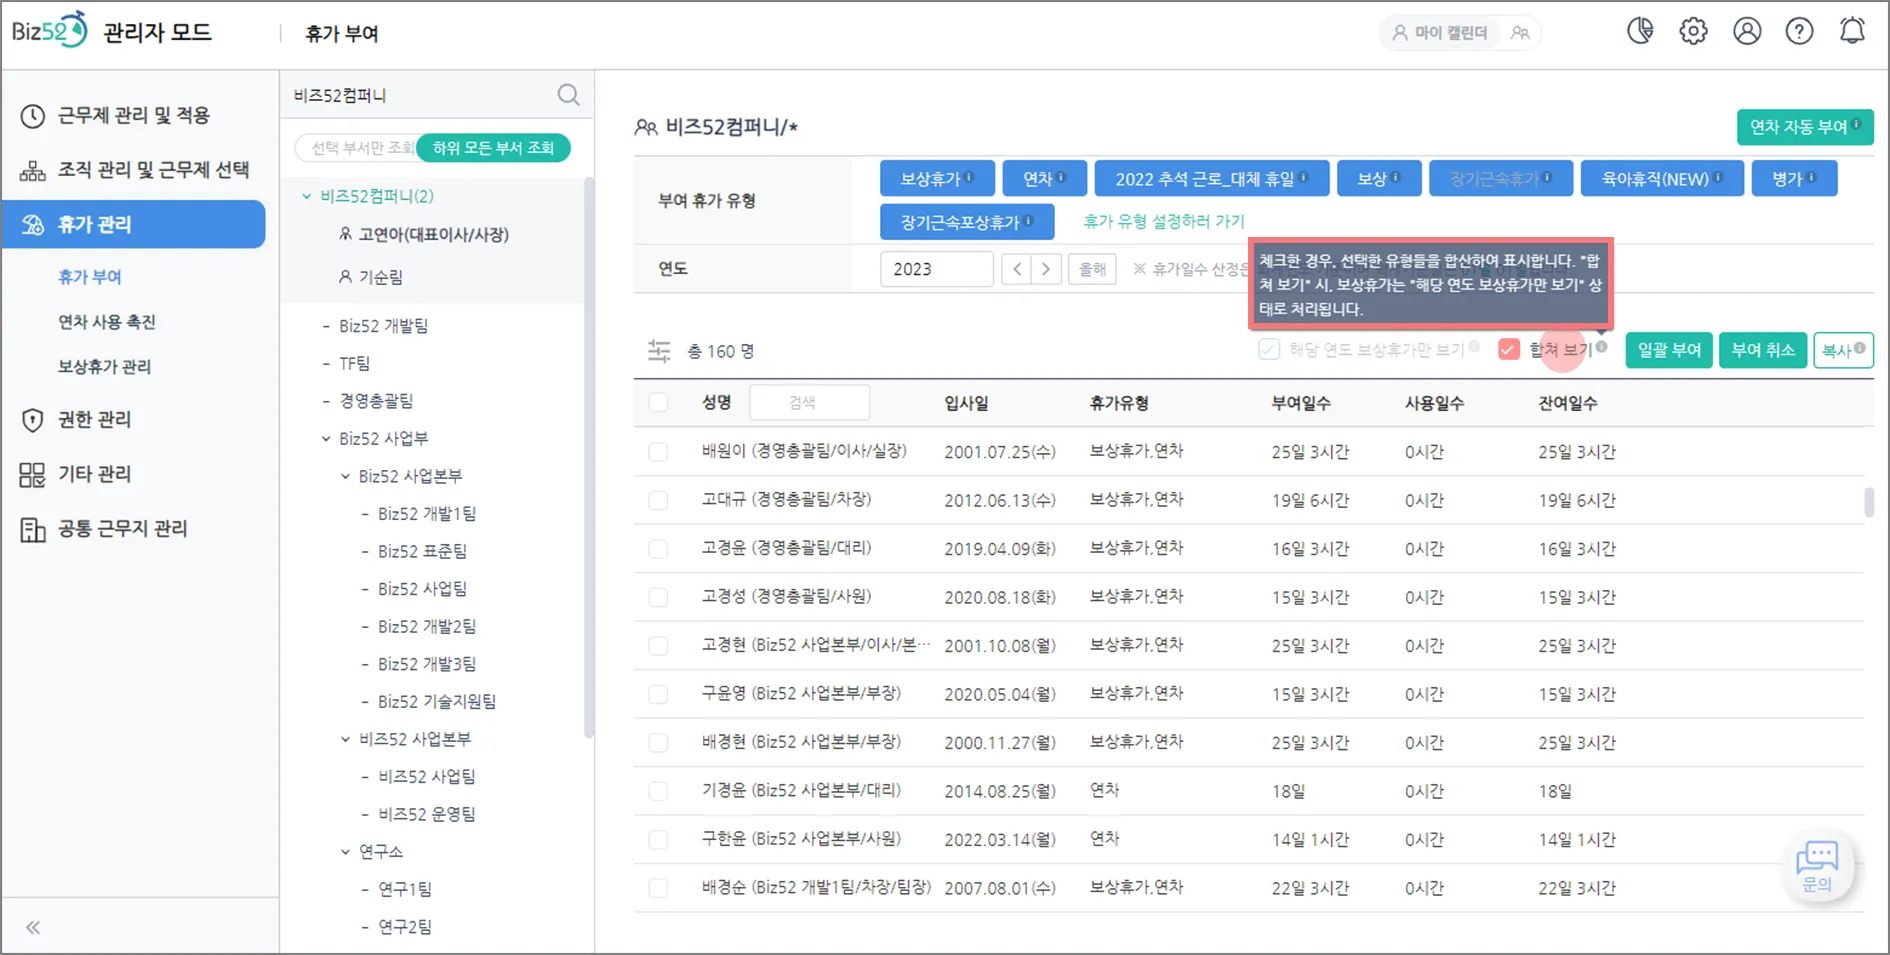Screen dimensions: 1890x955
Task: Click the Biz52 logo
Action: 50,31
